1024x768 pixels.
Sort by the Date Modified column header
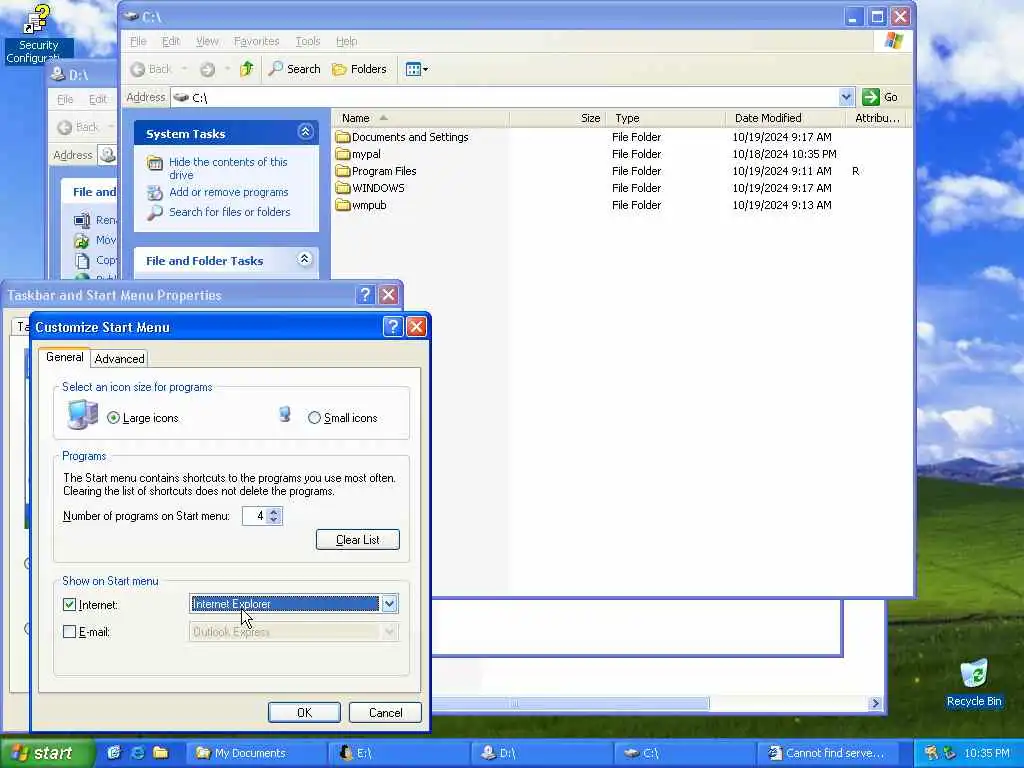pyautogui.click(x=786, y=118)
